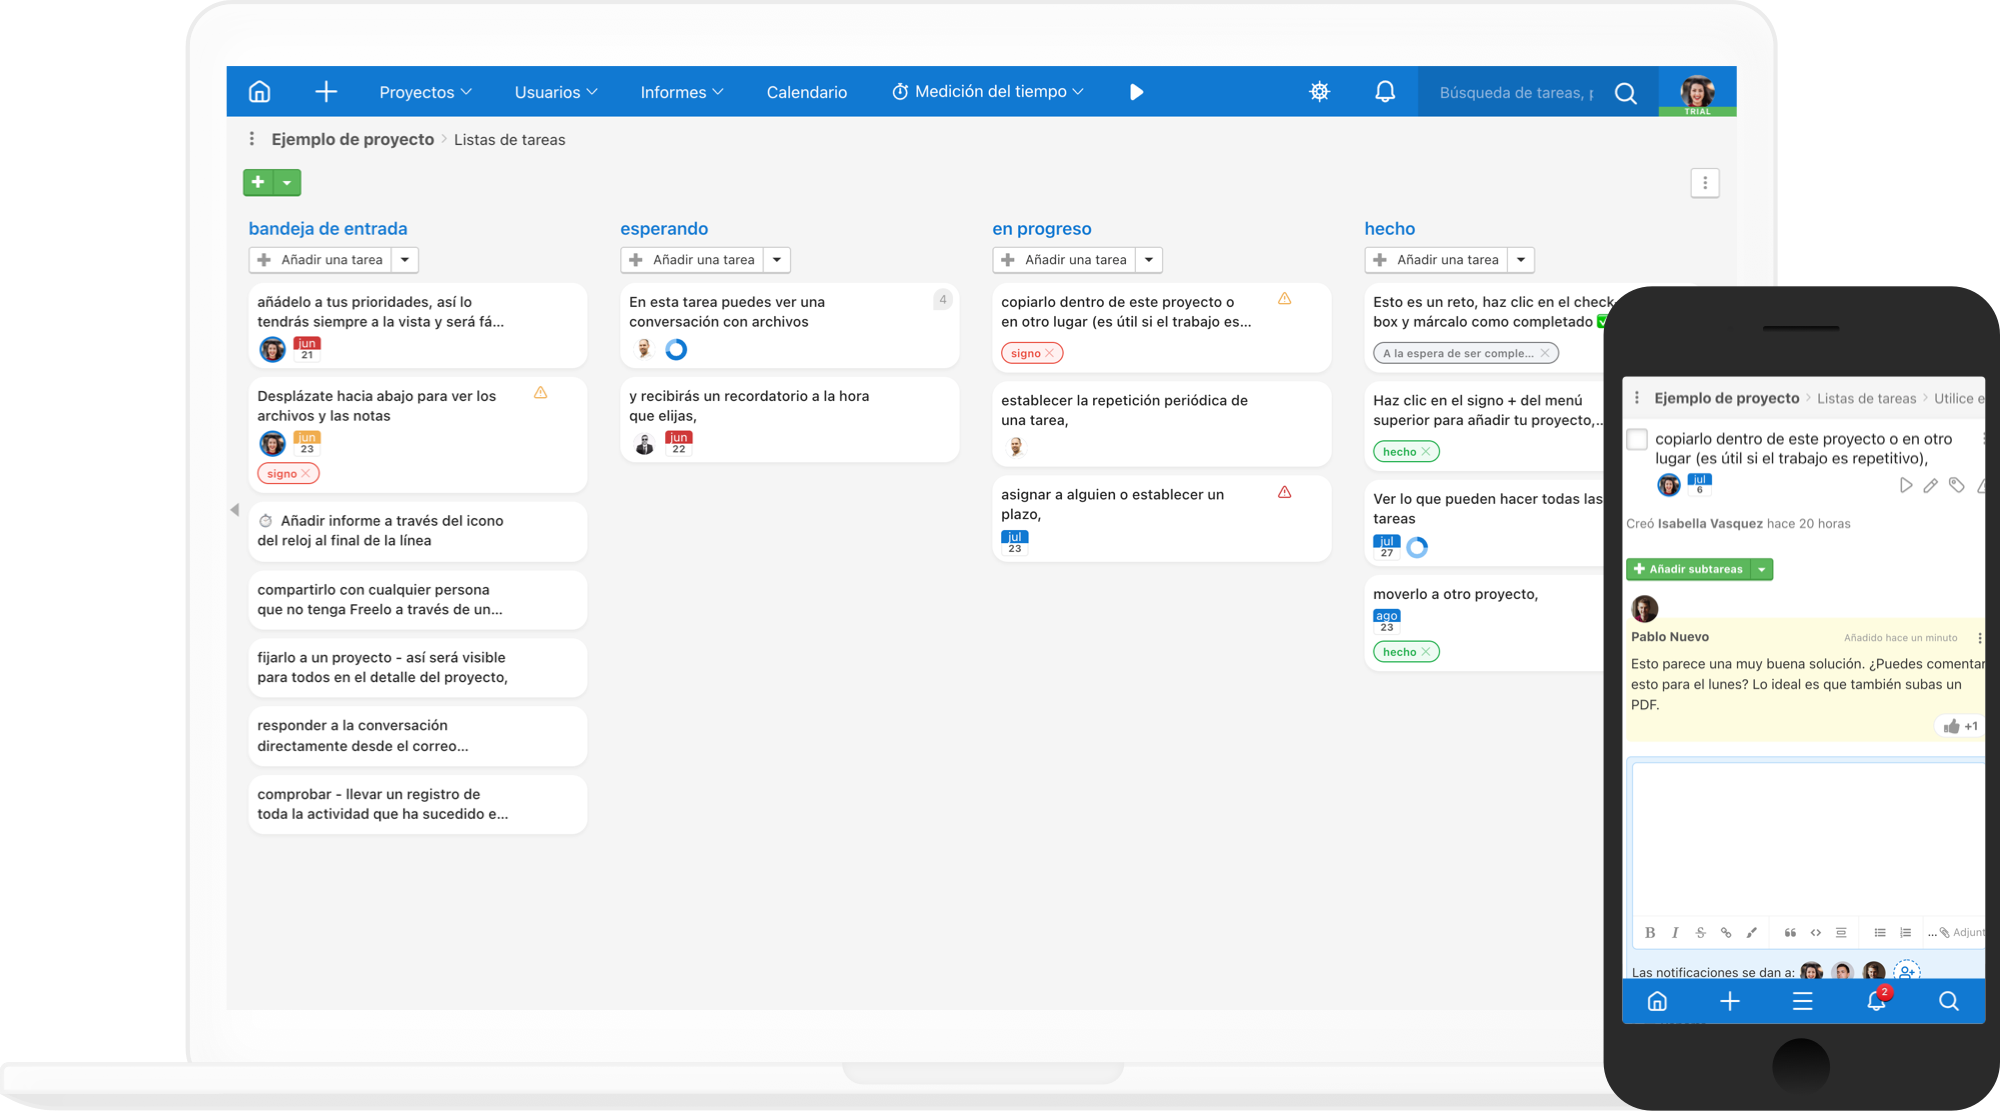Image resolution: width=2000 pixels, height=1111 pixels.
Task: Remove 'signo' tag on 'Desplázate hacia abajo' card
Action: pyautogui.click(x=306, y=474)
